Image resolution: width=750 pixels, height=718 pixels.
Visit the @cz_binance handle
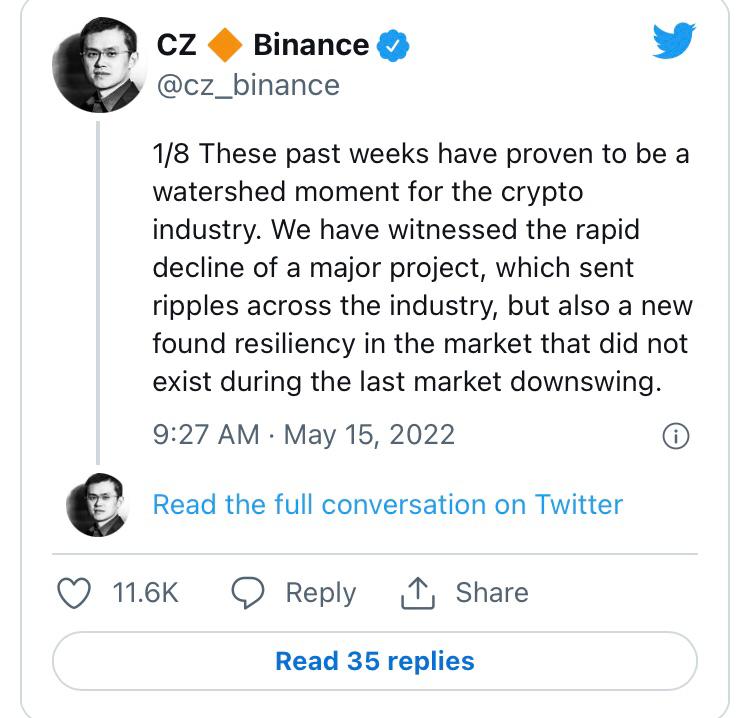coord(248,85)
